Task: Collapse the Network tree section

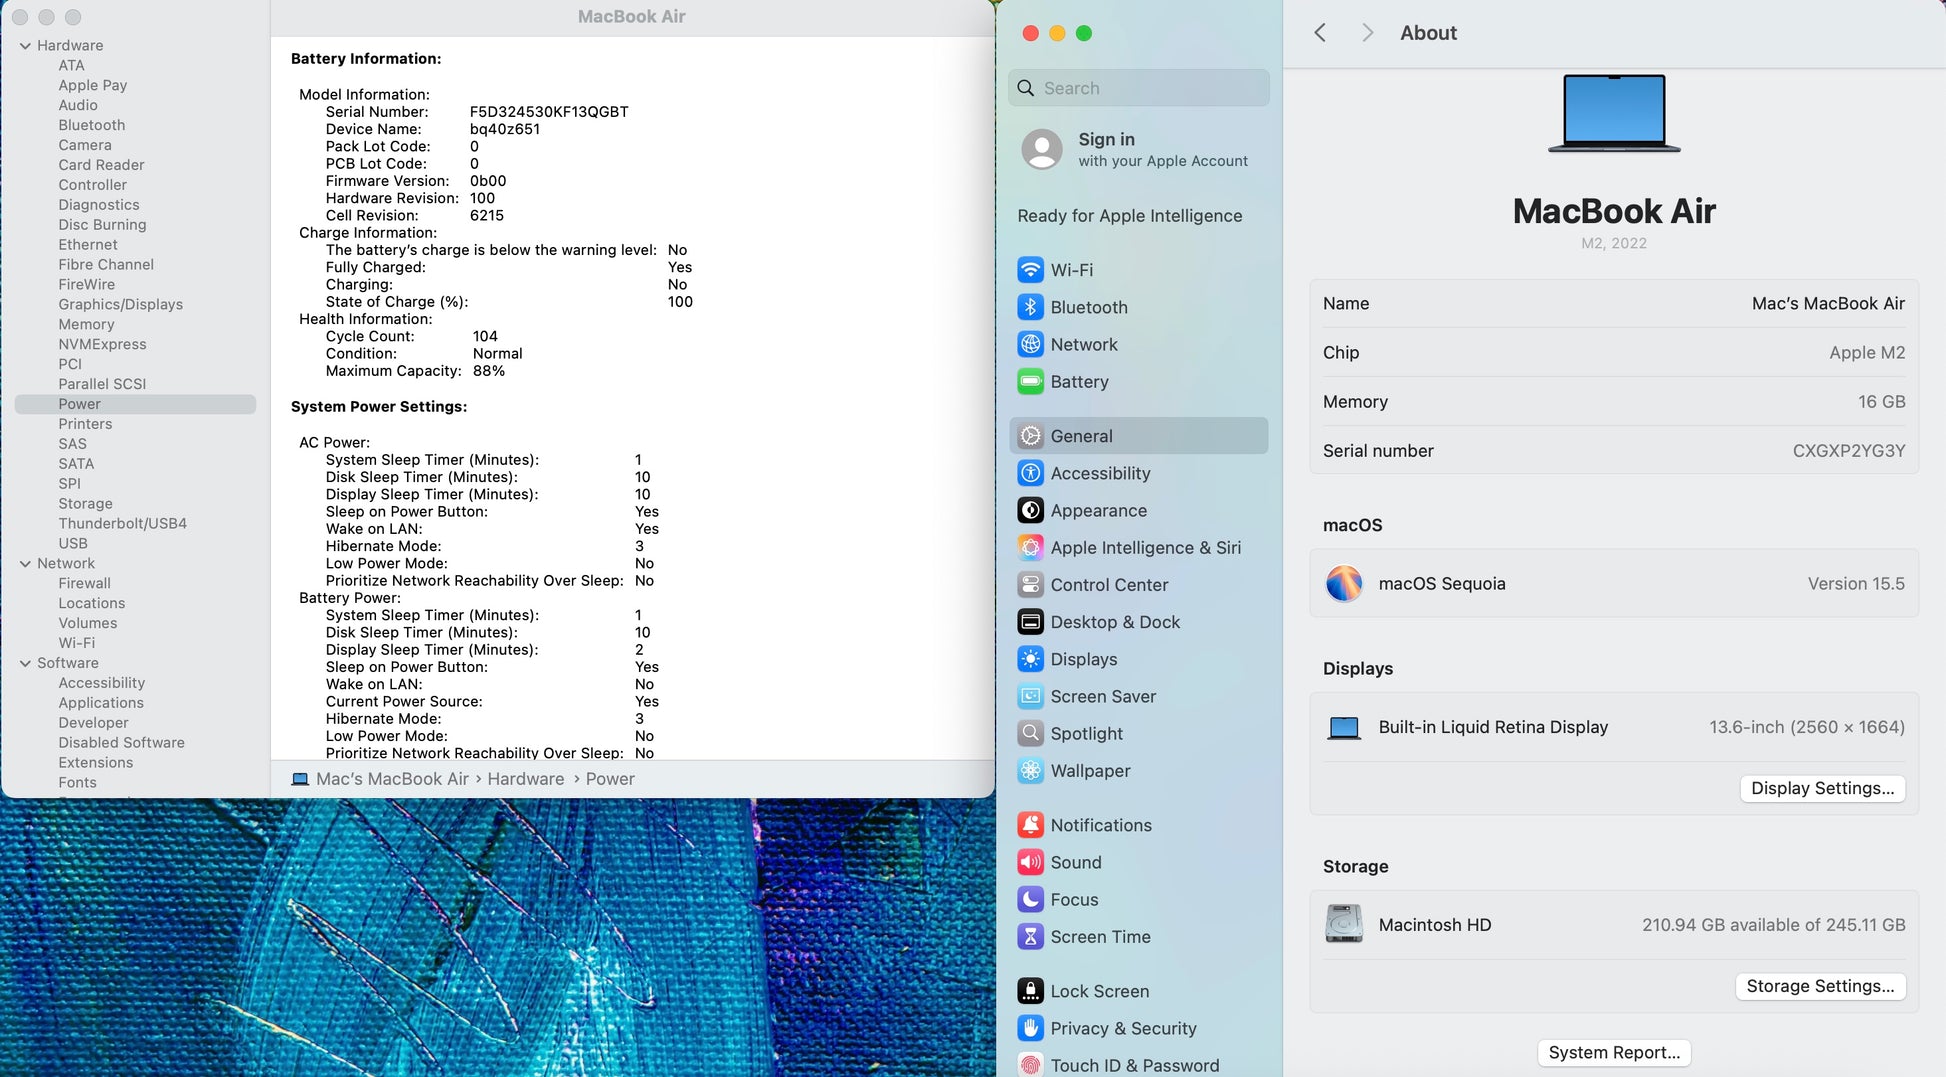Action: pos(25,564)
